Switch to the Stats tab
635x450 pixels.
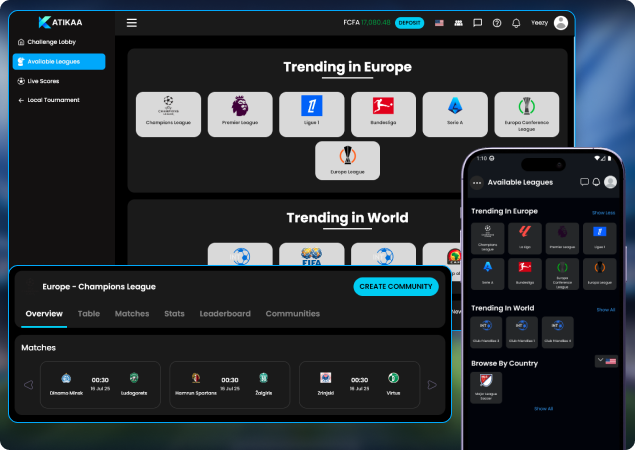tap(175, 314)
